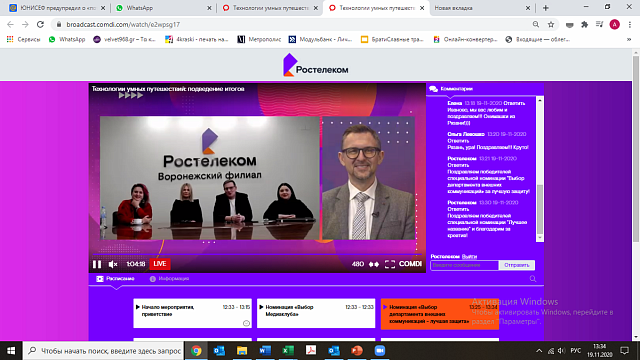This screenshot has width=640, height=360.
Task: Click the video player progress bar
Action: pos(257,254)
